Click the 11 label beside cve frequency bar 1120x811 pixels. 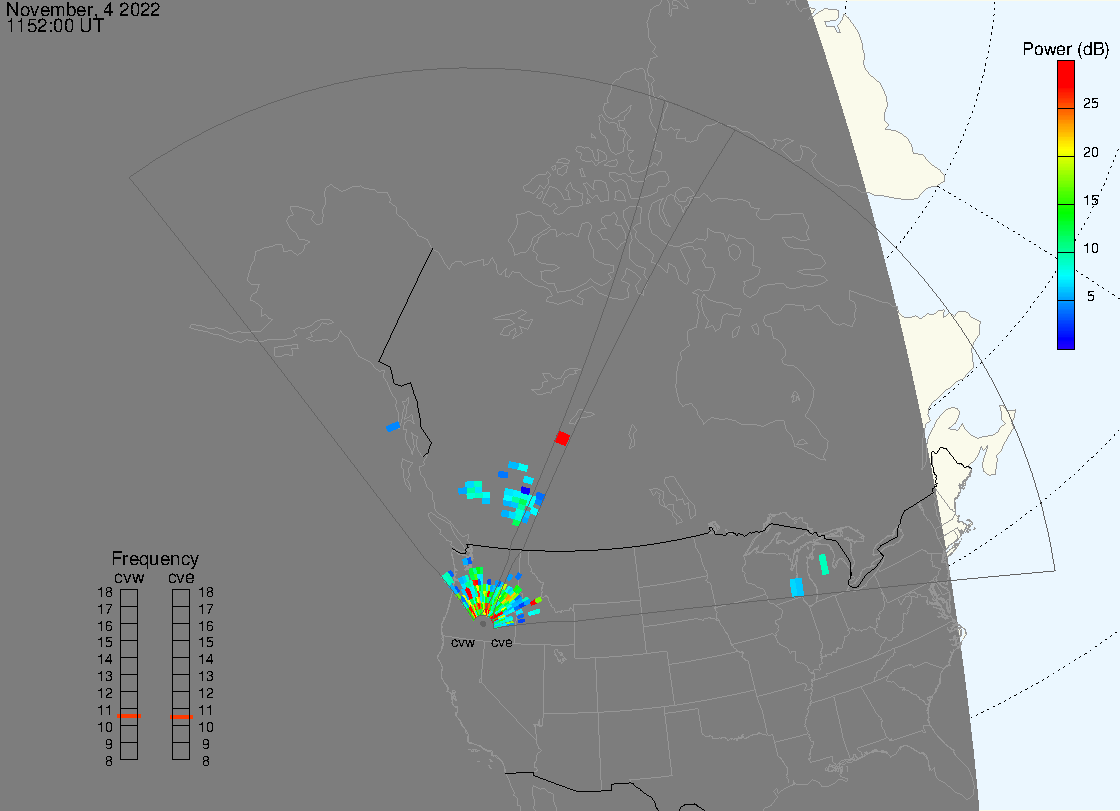(206, 710)
